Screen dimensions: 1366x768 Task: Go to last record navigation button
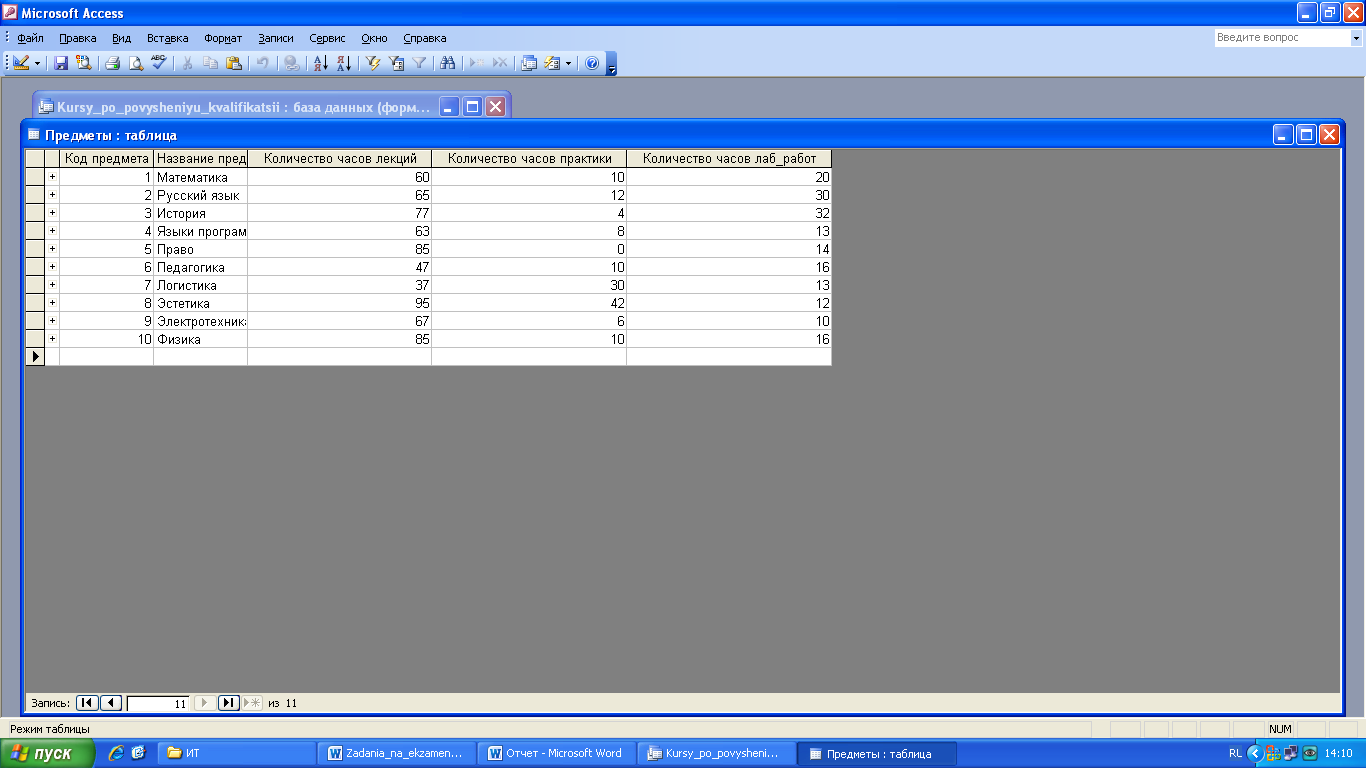(x=229, y=703)
